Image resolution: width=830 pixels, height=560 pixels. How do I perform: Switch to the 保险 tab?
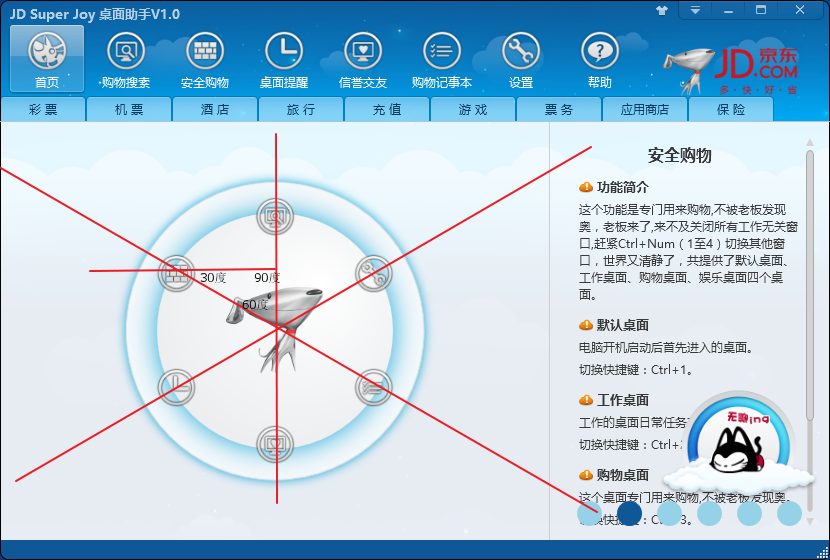(731, 110)
